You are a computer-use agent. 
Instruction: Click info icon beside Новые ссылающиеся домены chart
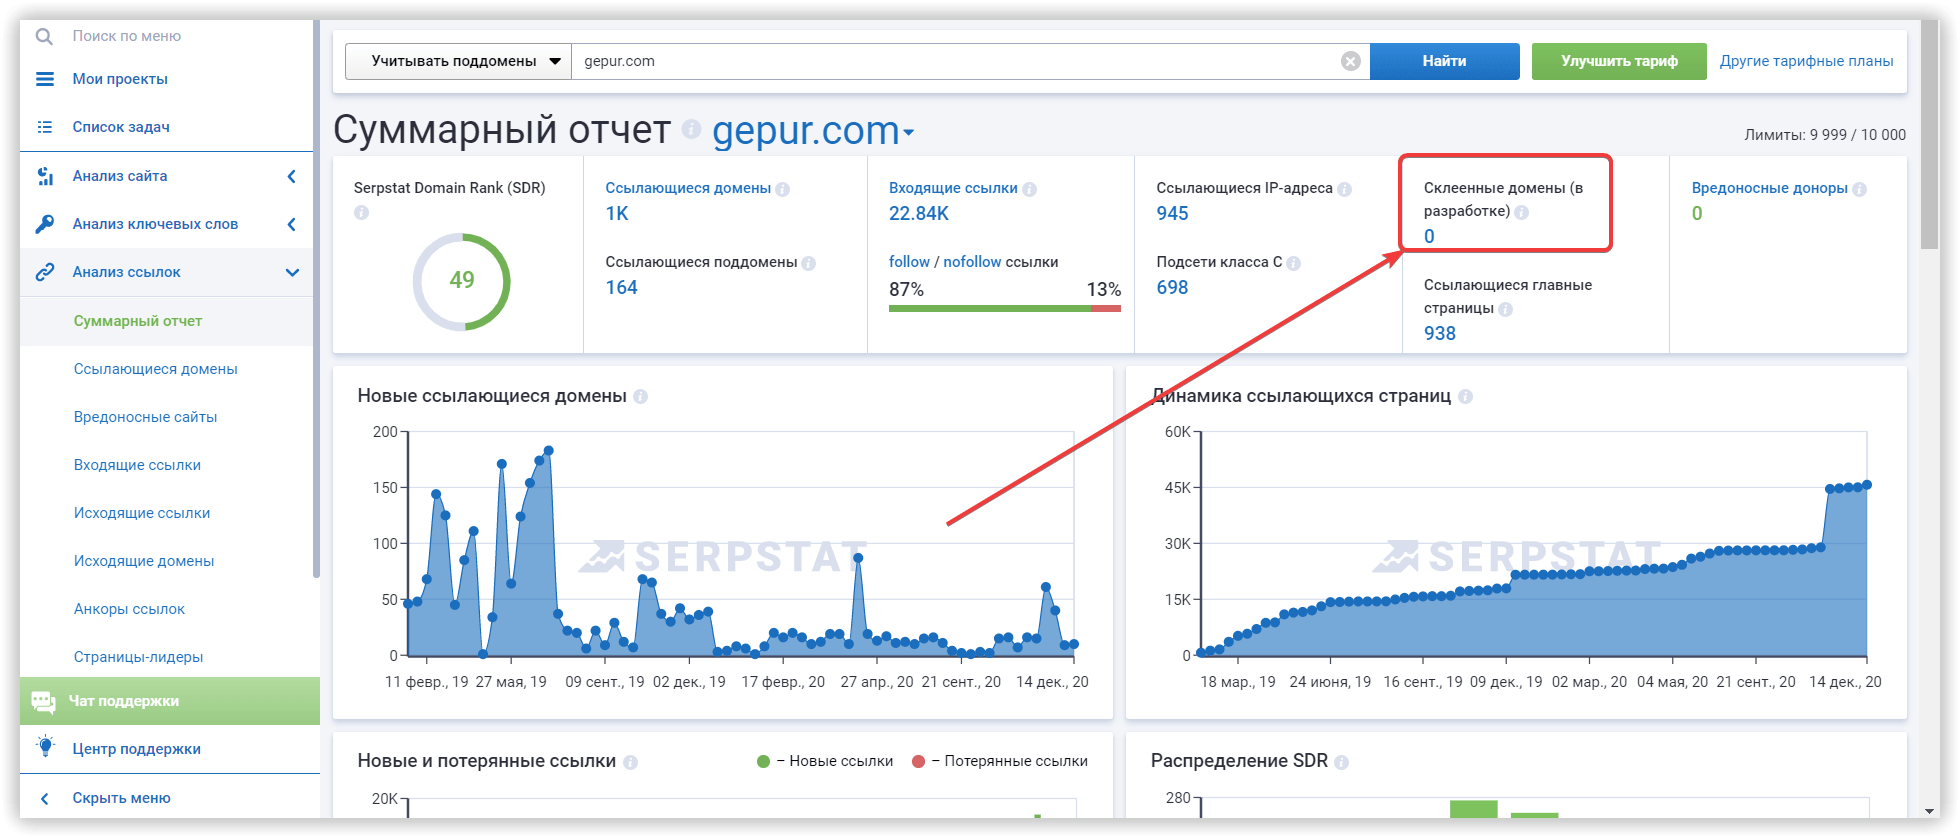point(641,397)
